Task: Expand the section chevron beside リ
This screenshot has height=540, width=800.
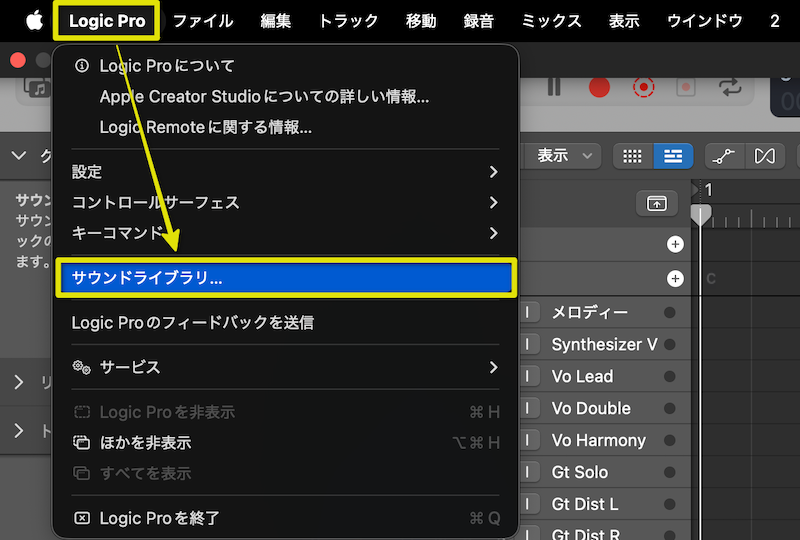Action: click(19, 382)
